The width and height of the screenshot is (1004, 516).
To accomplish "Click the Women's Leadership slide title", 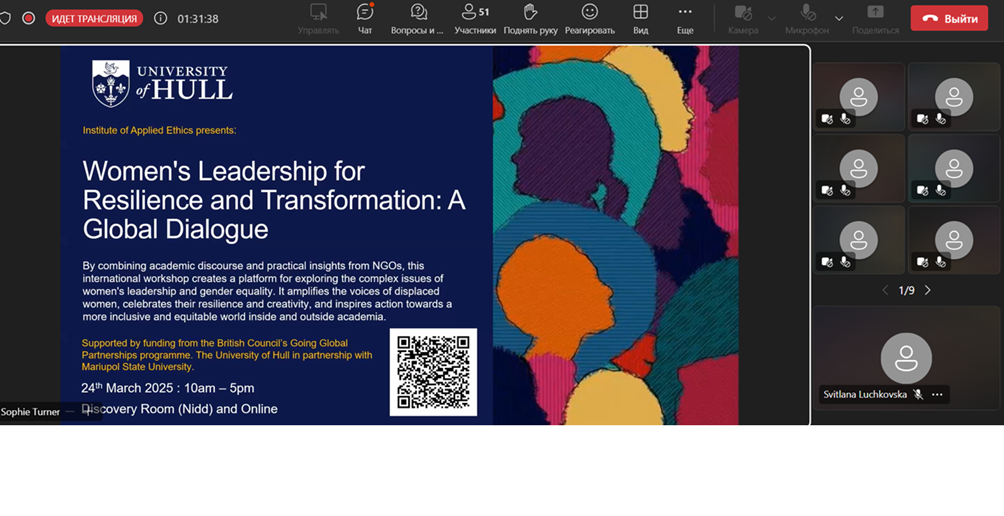I will (x=274, y=200).
